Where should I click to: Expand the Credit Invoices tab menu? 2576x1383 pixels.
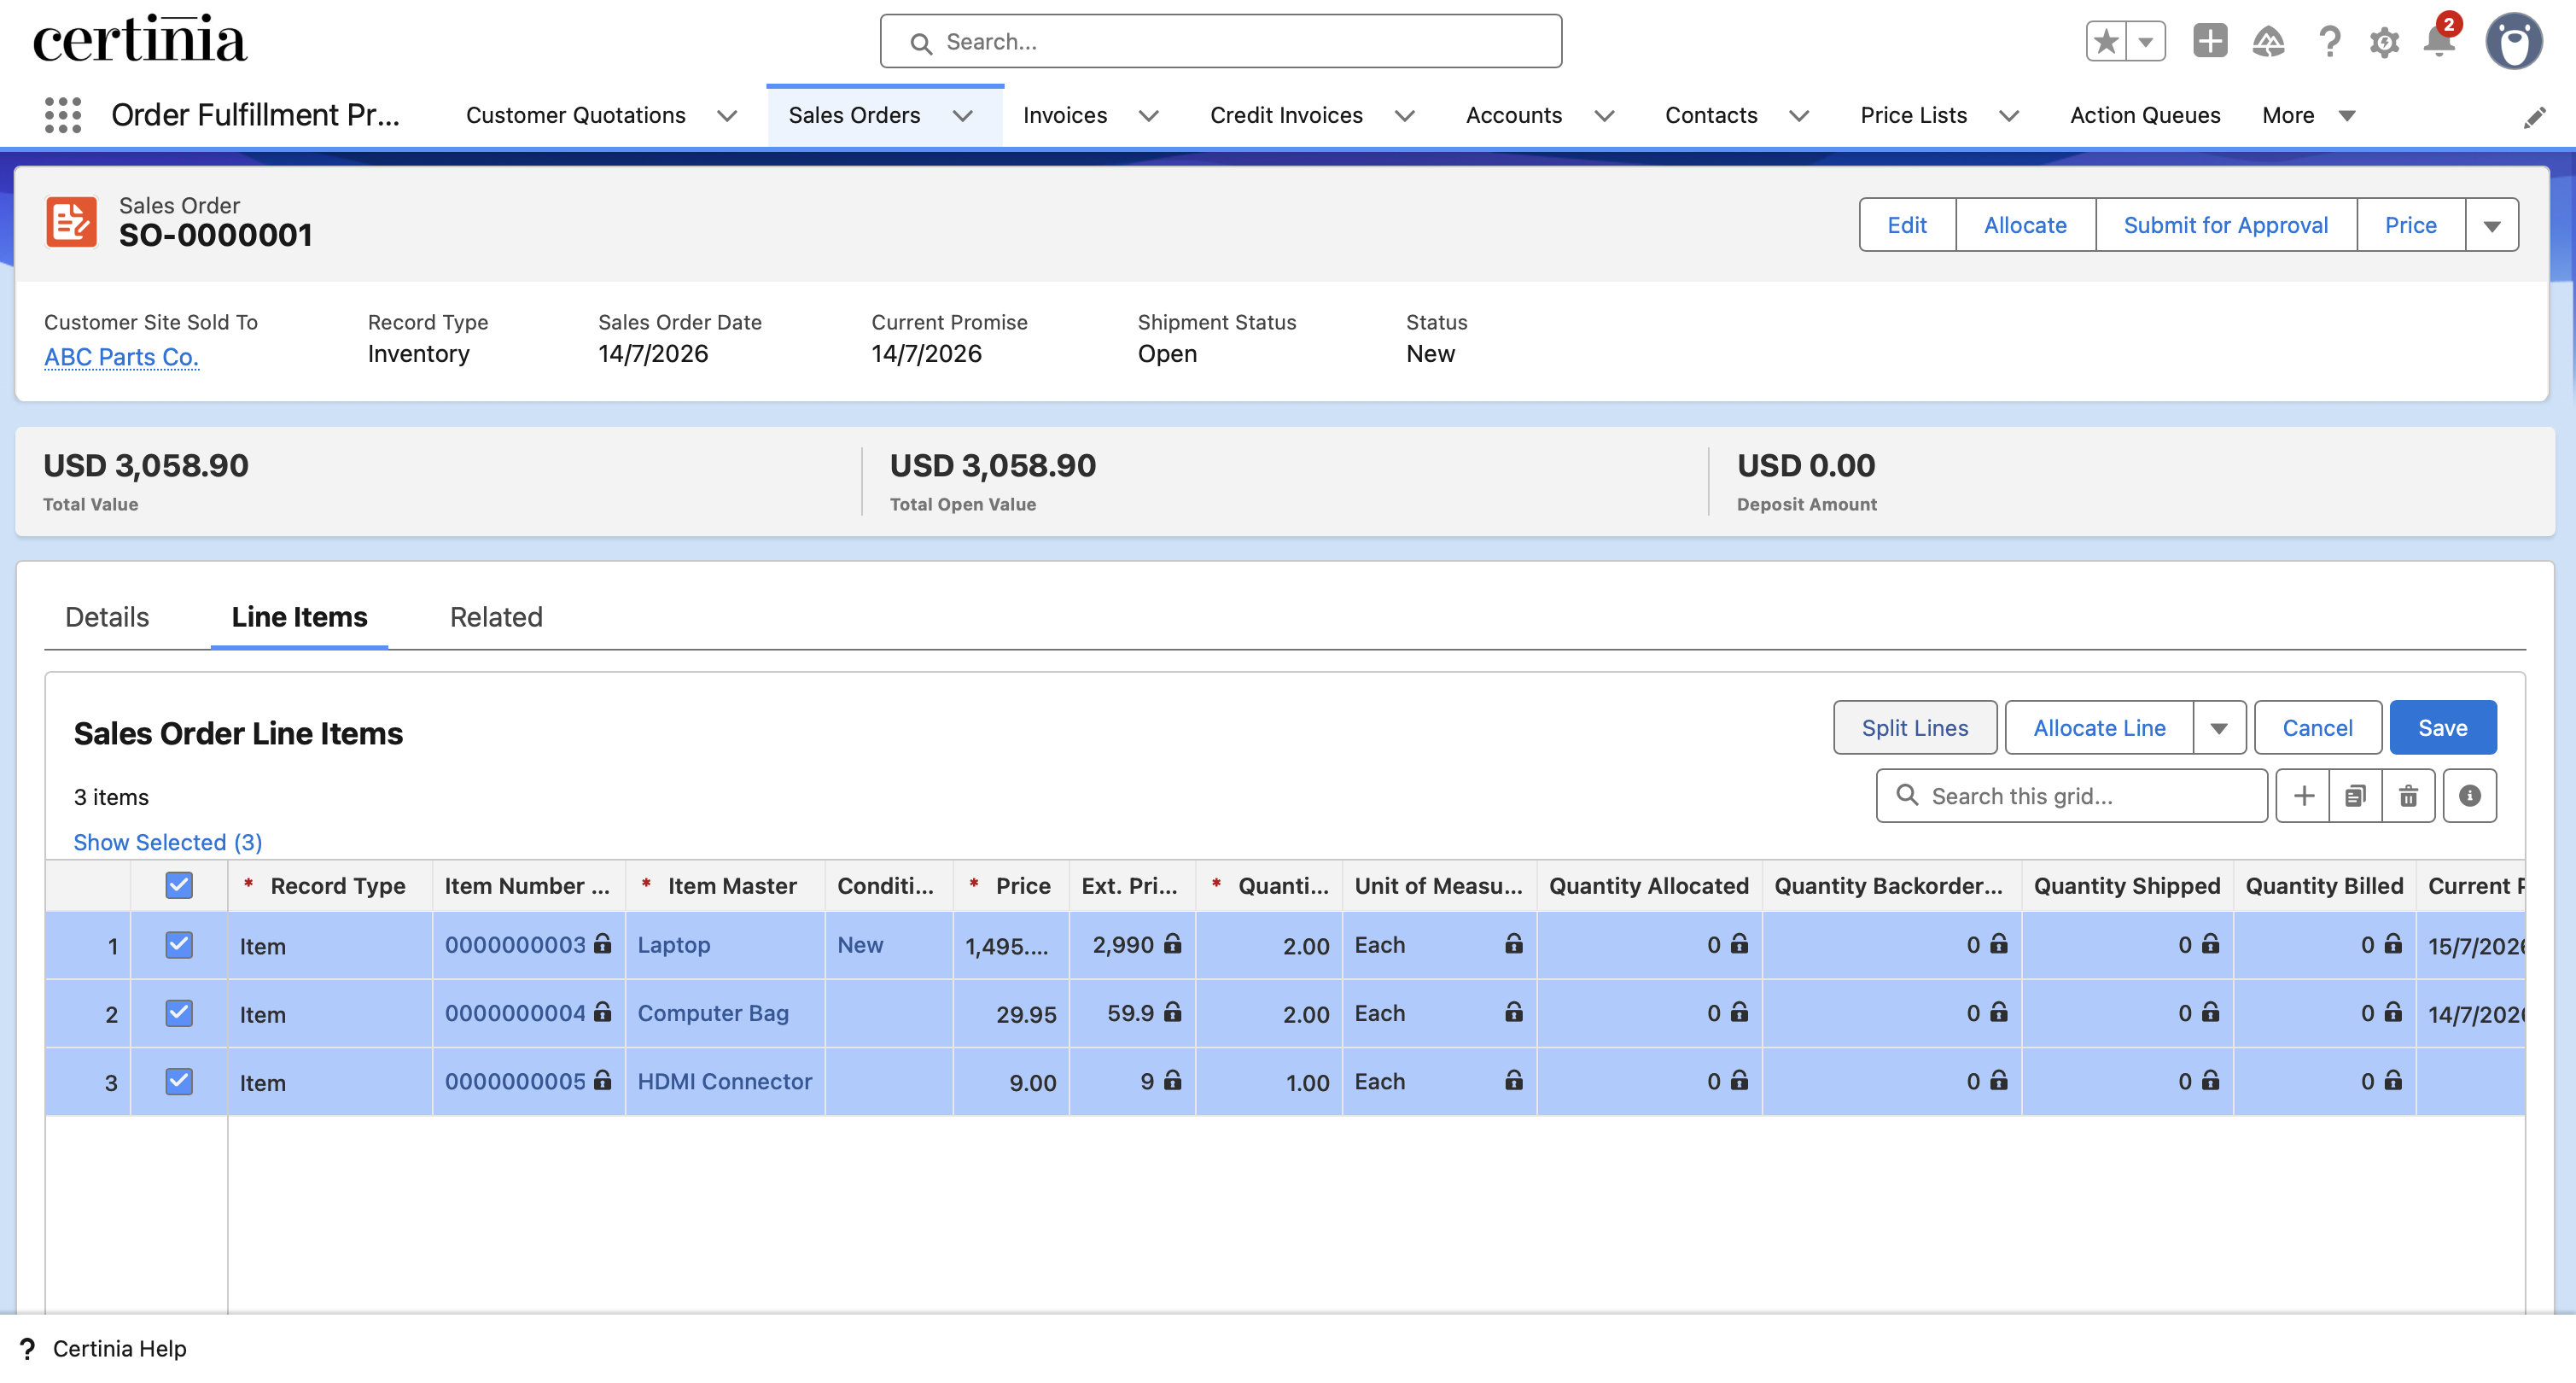(1404, 116)
